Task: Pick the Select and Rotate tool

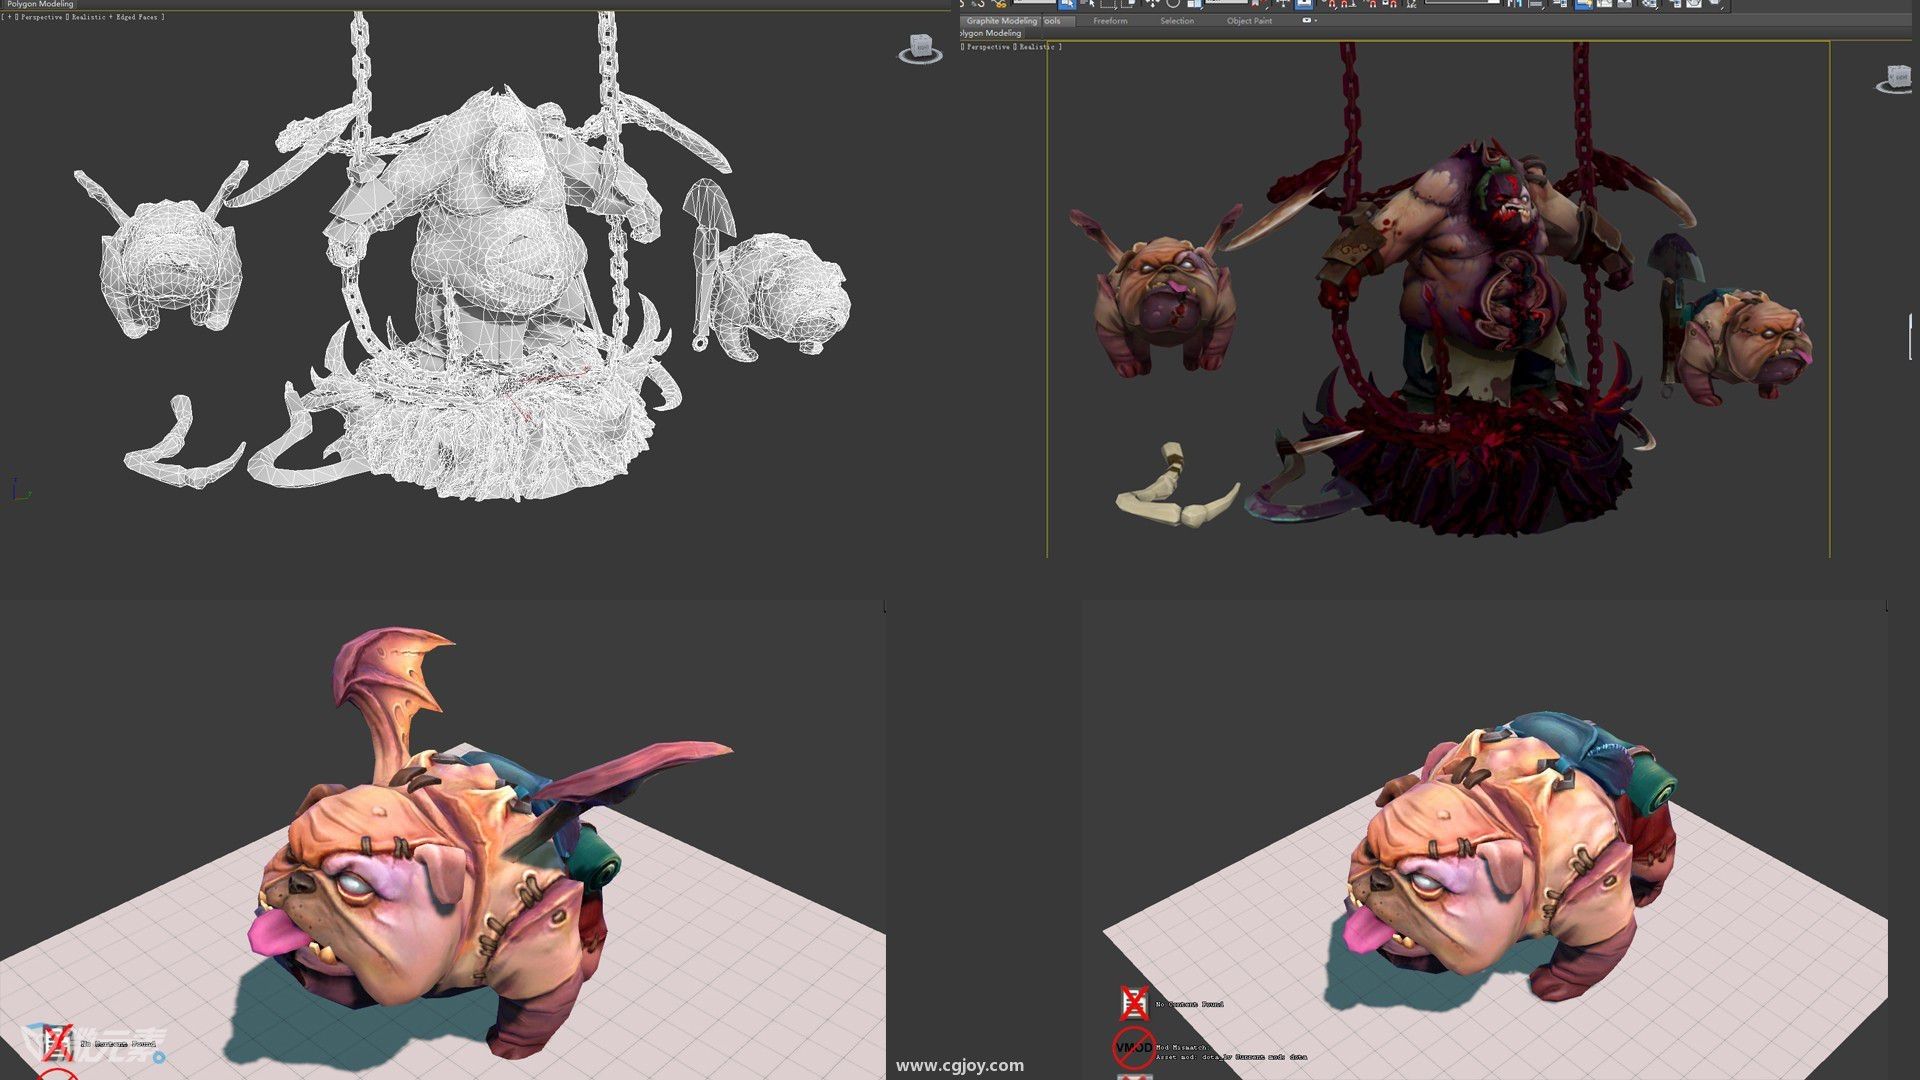Action: coord(1173,4)
